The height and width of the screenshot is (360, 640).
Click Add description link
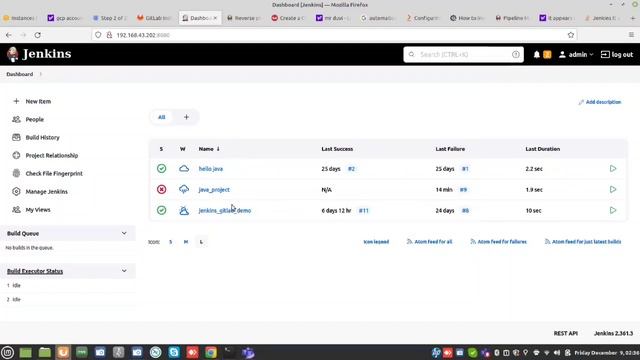click(x=600, y=102)
